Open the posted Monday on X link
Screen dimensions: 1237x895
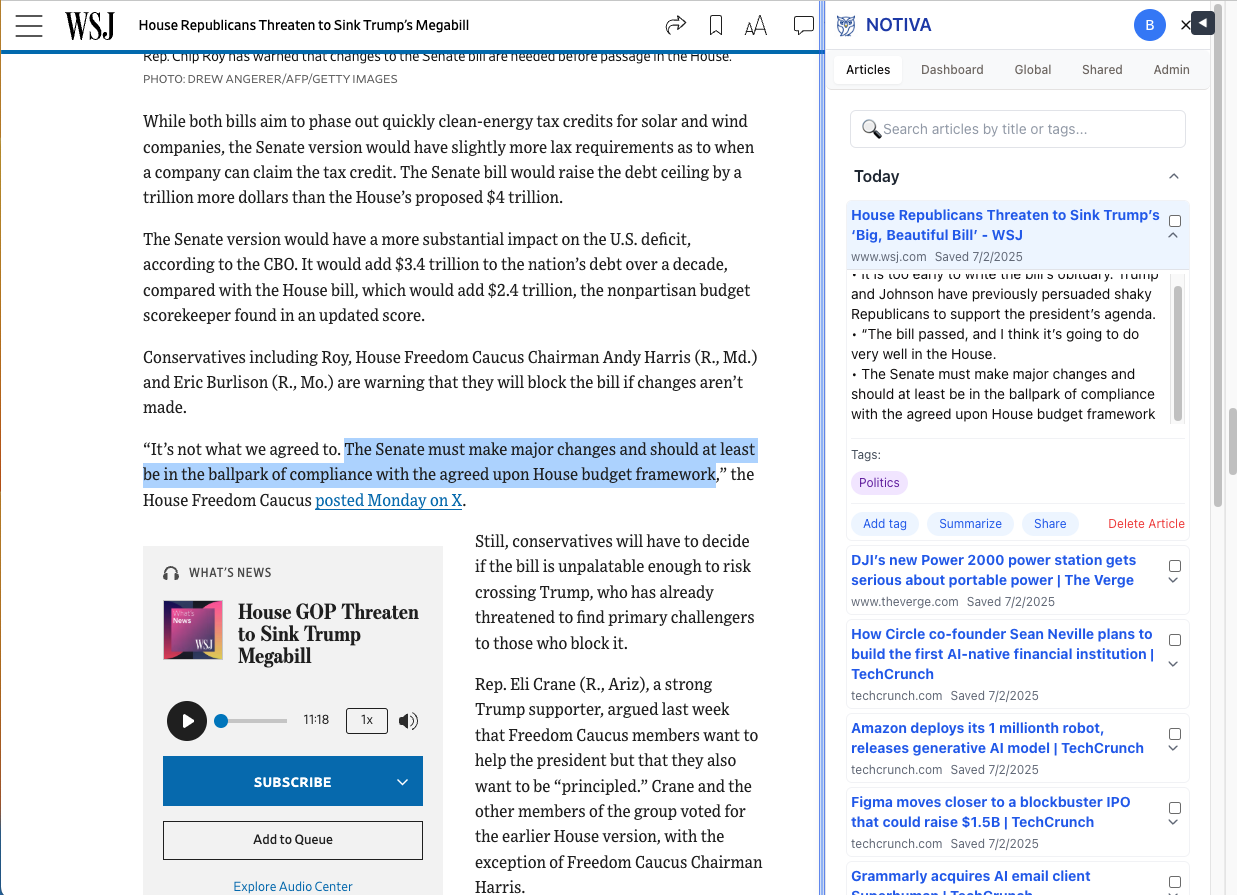pyautogui.click(x=389, y=500)
